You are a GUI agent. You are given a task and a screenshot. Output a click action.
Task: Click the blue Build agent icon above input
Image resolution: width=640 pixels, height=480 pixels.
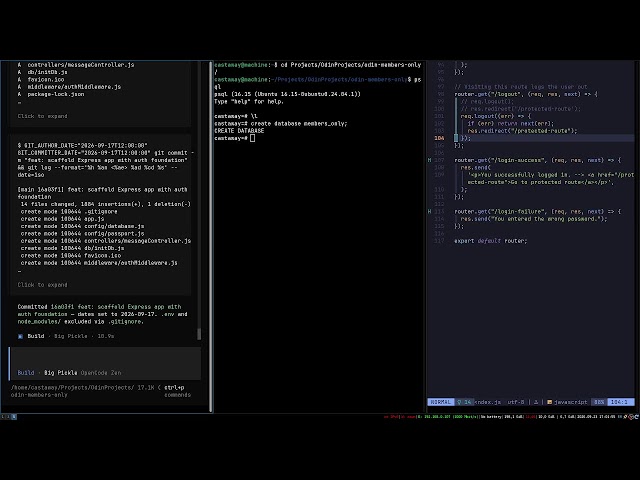tap(20, 336)
